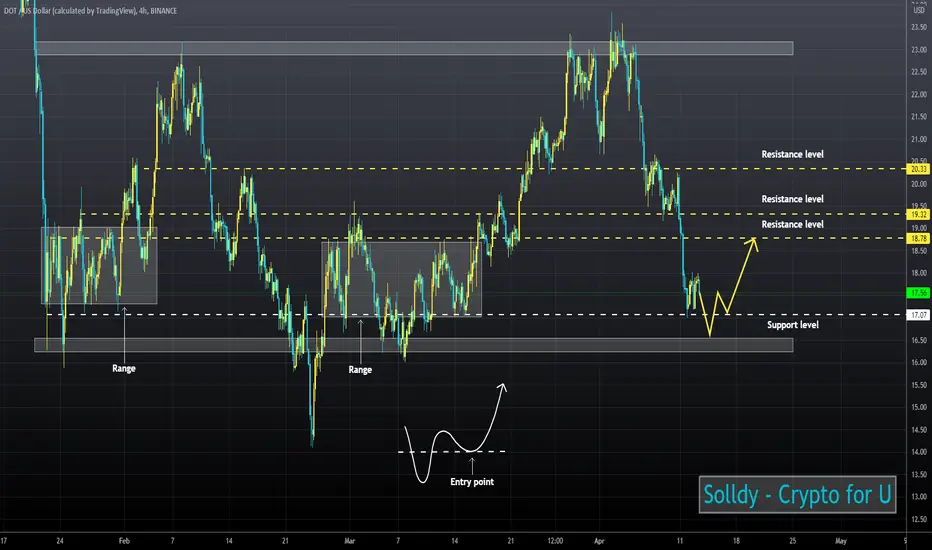Click the 24 date on time axis

point(60,541)
